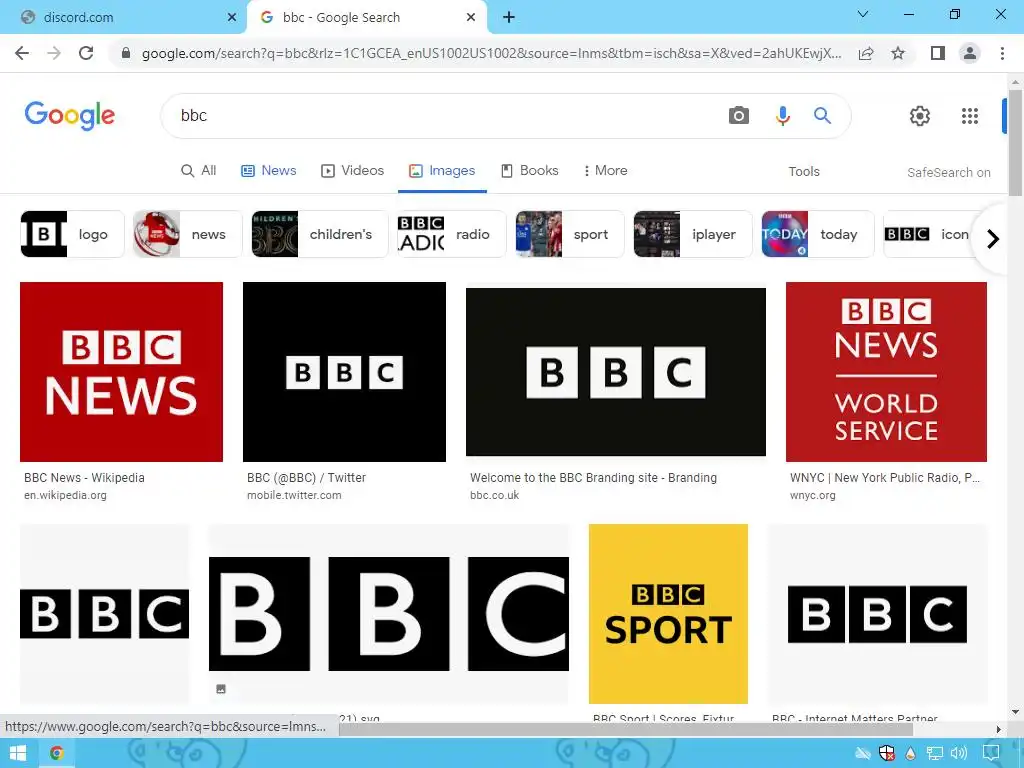Open Welcome to the BBC Branding site link
Viewport: 1024px width, 768px height.
593,477
